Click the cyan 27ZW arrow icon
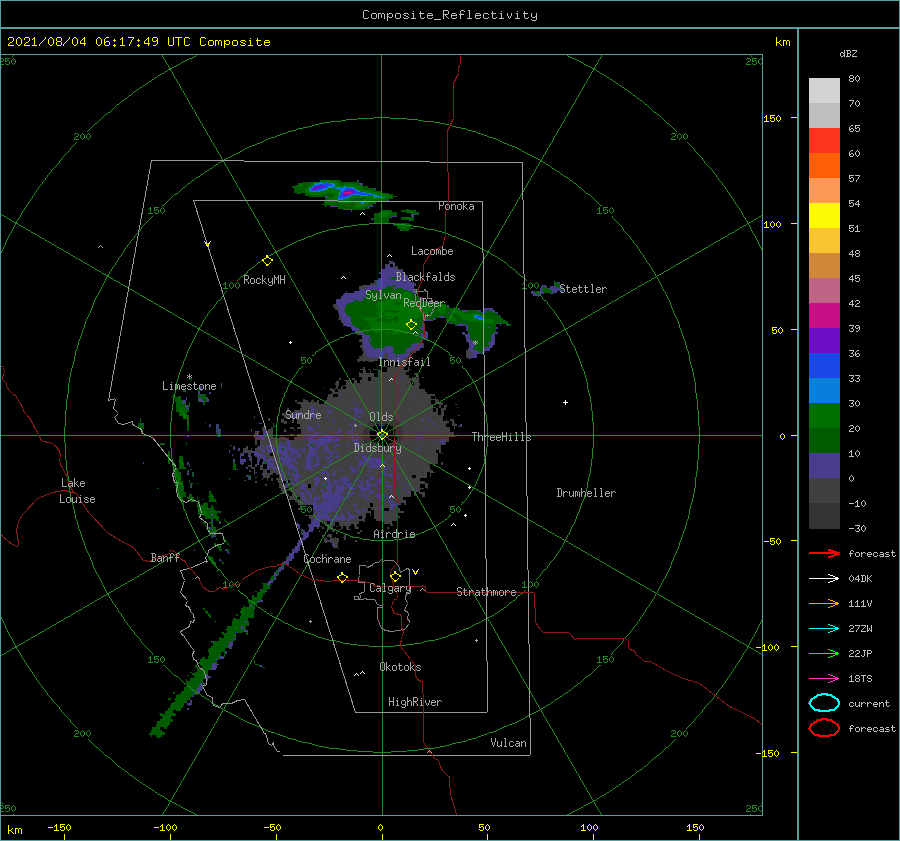Screen dimensions: 900x841 click(x=824, y=629)
